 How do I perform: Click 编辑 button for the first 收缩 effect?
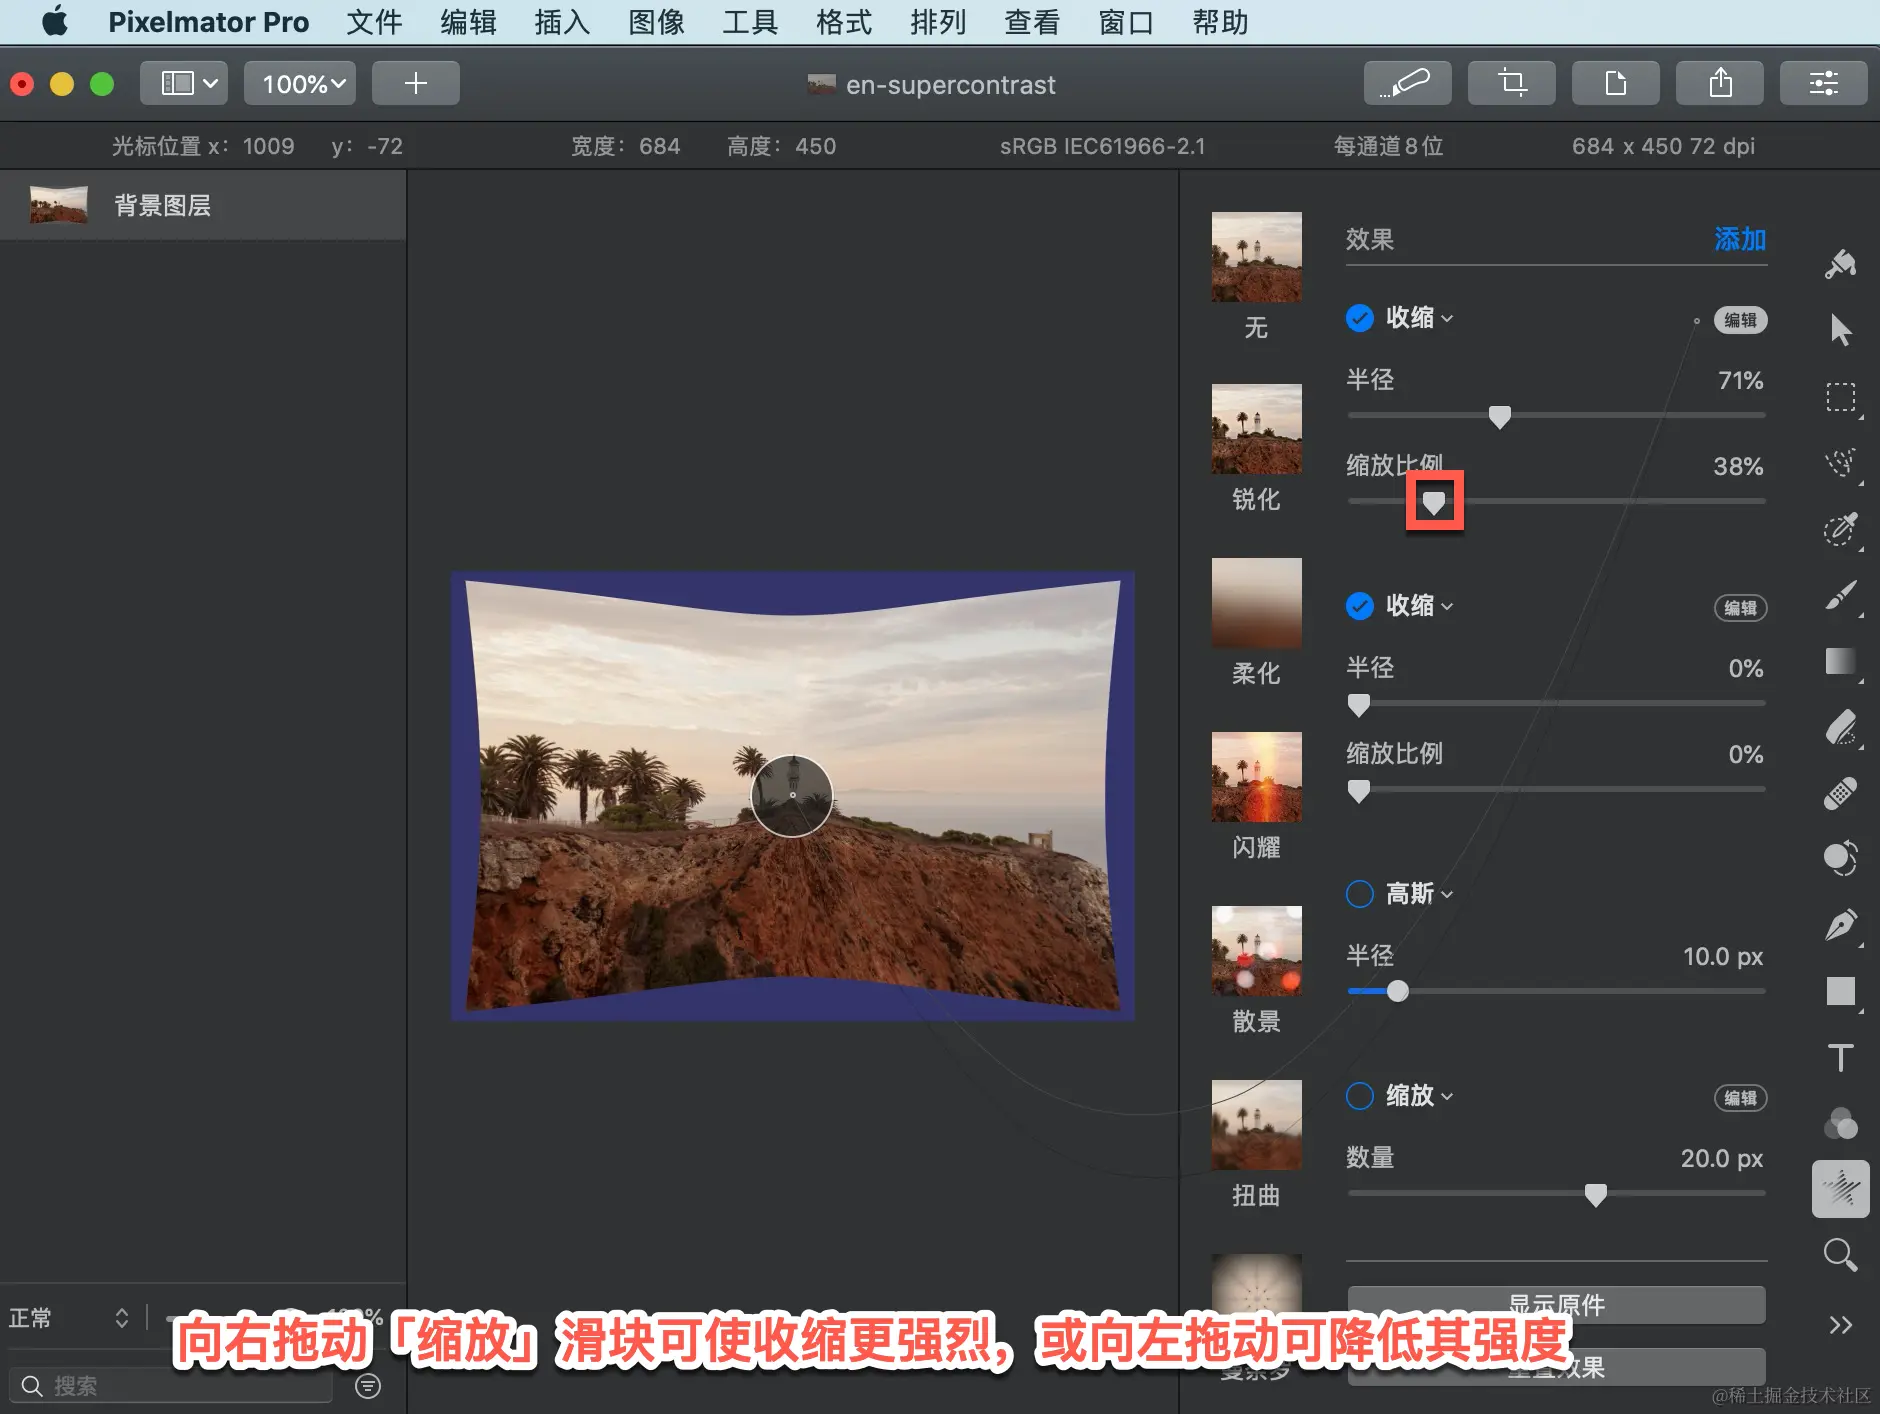1741,320
